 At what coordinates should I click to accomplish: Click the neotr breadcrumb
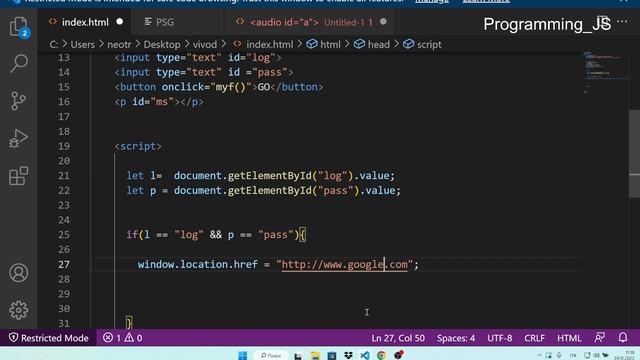(x=119, y=44)
